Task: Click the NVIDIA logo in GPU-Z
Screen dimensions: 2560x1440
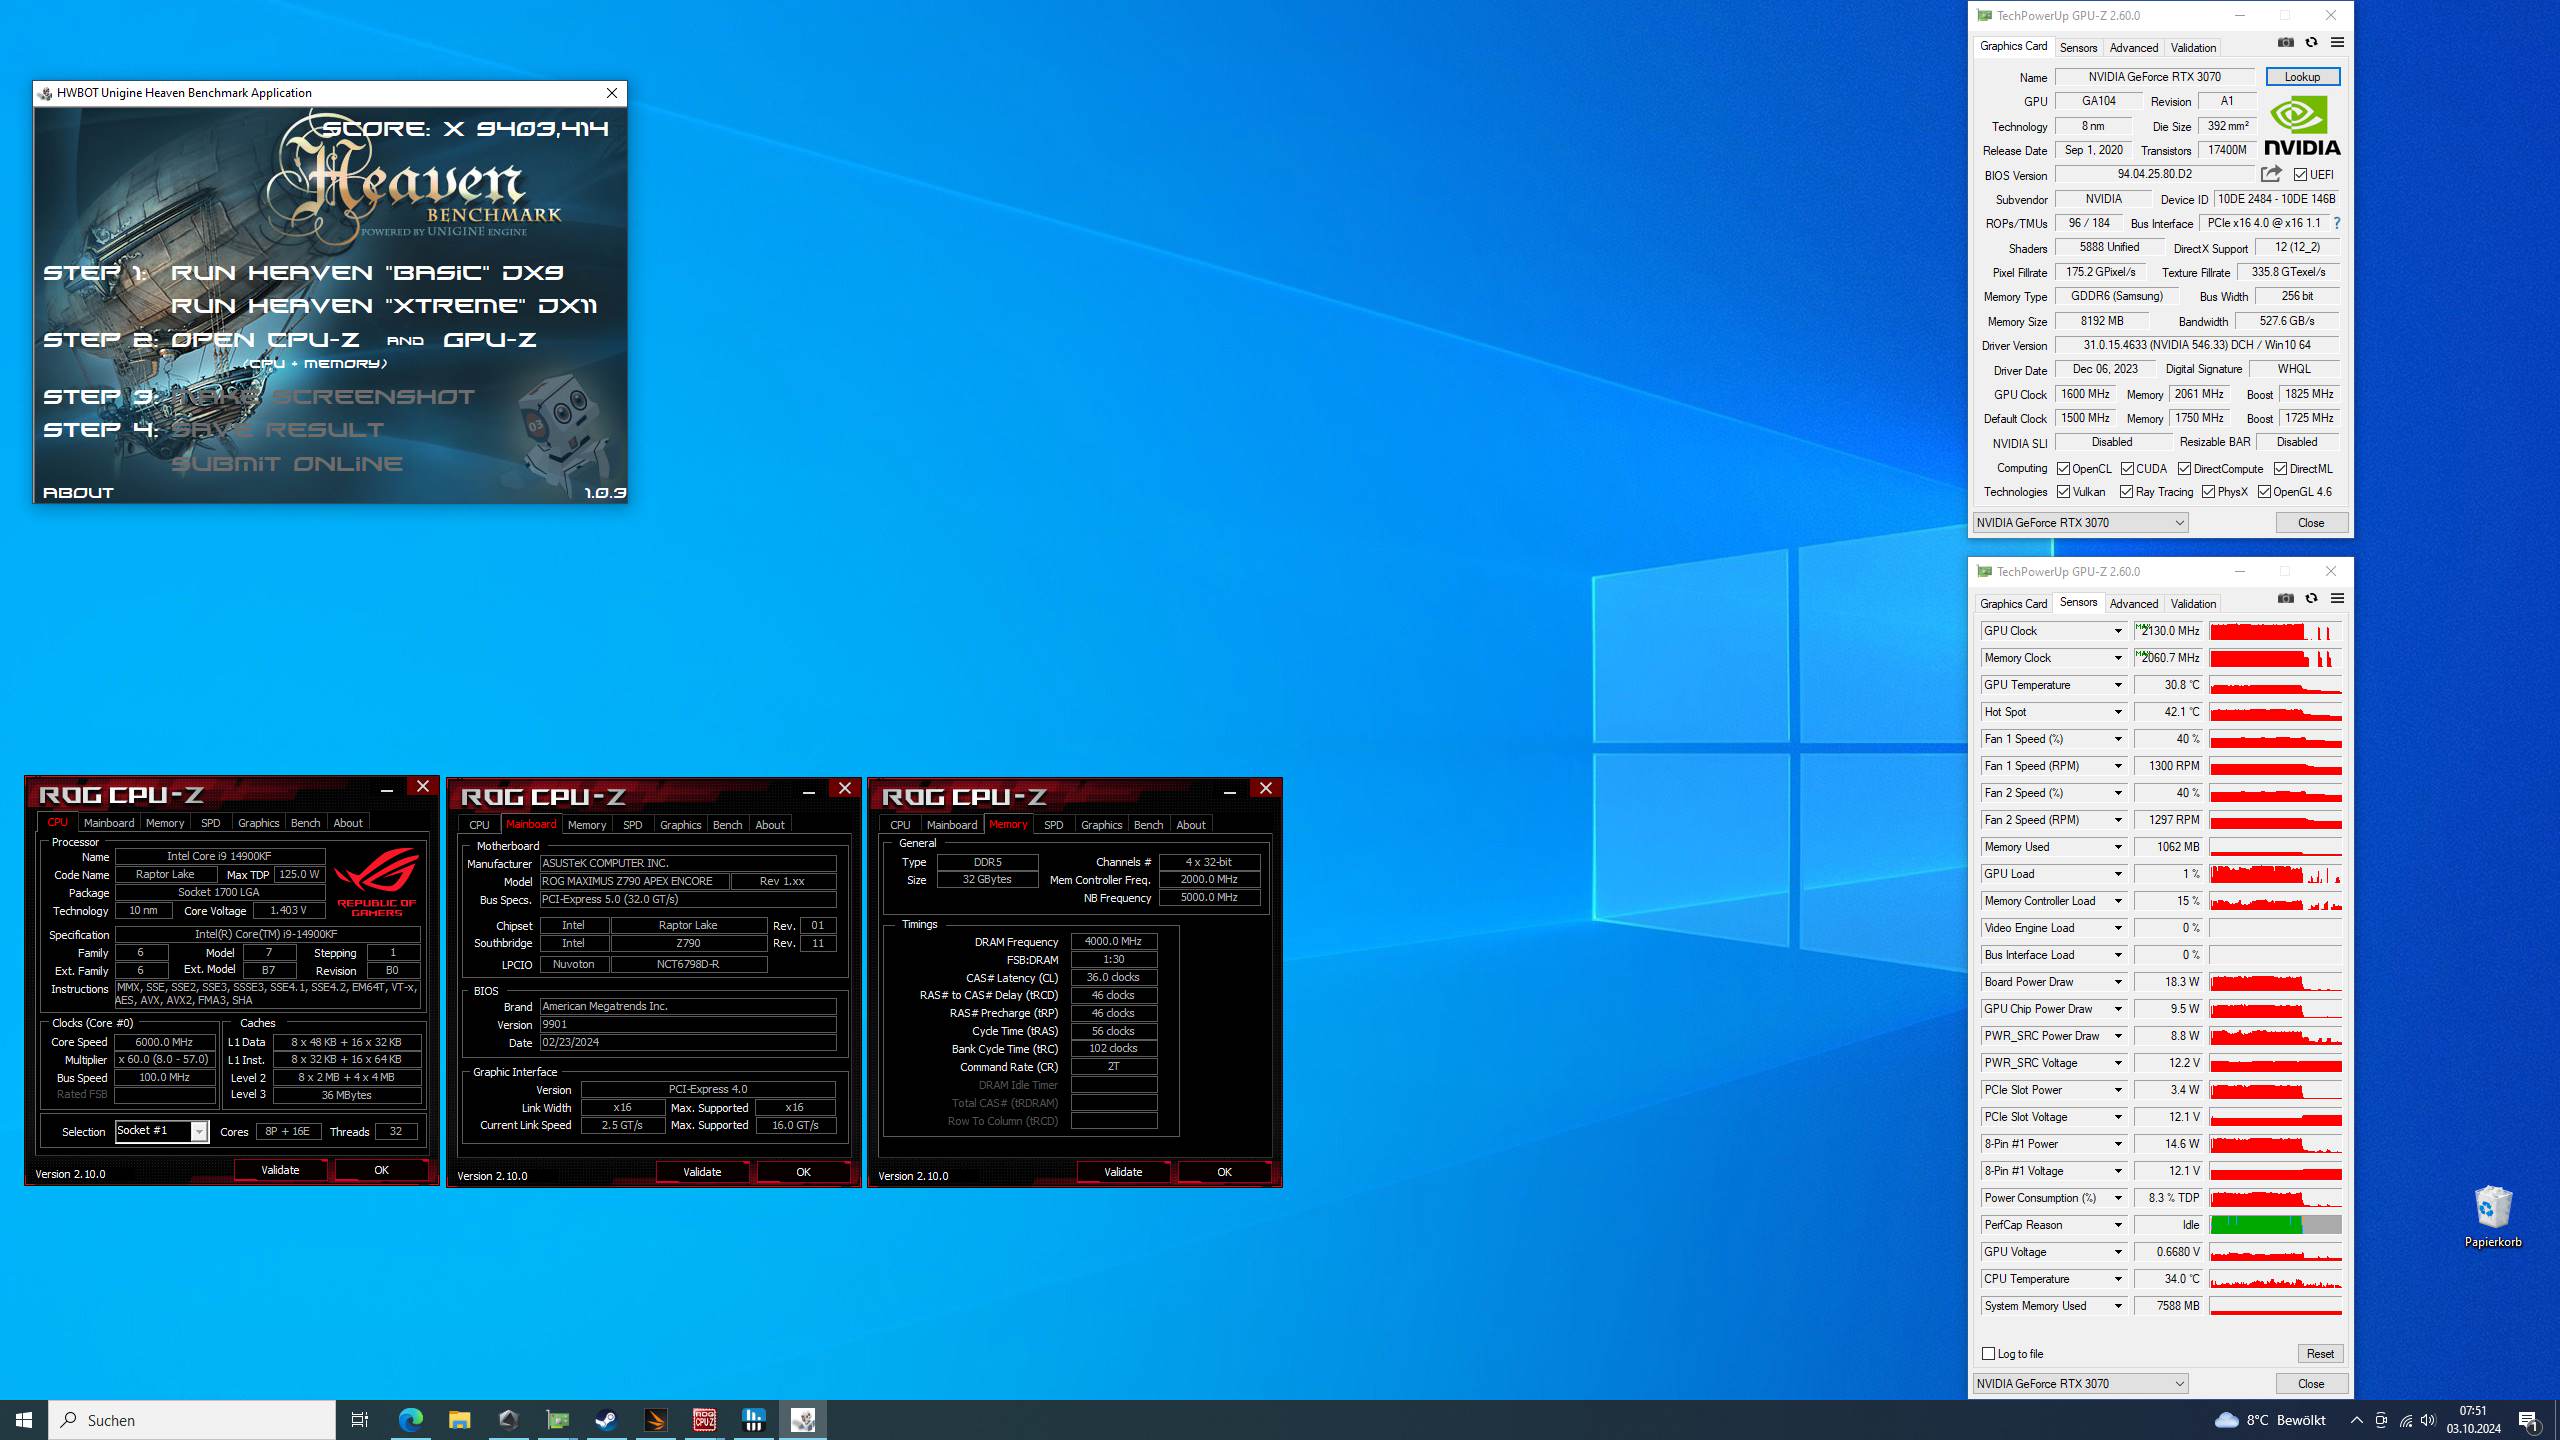Action: pyautogui.click(x=2302, y=125)
